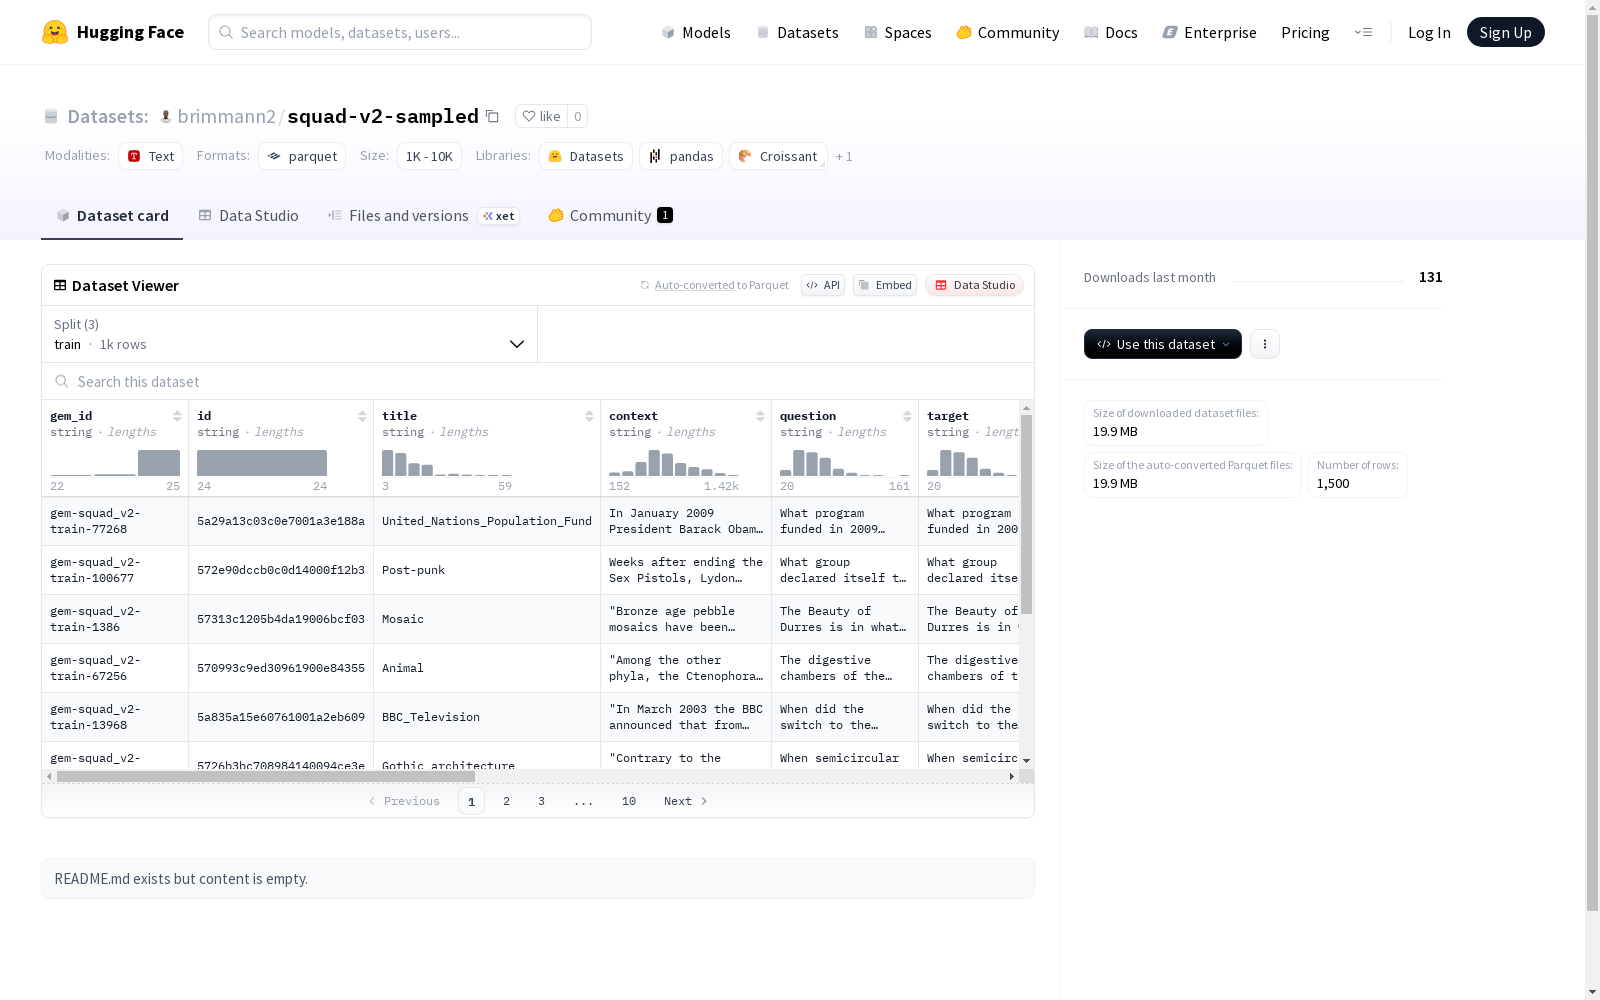Click the Hugging Face logo icon
This screenshot has width=1600, height=1000.
(x=55, y=32)
